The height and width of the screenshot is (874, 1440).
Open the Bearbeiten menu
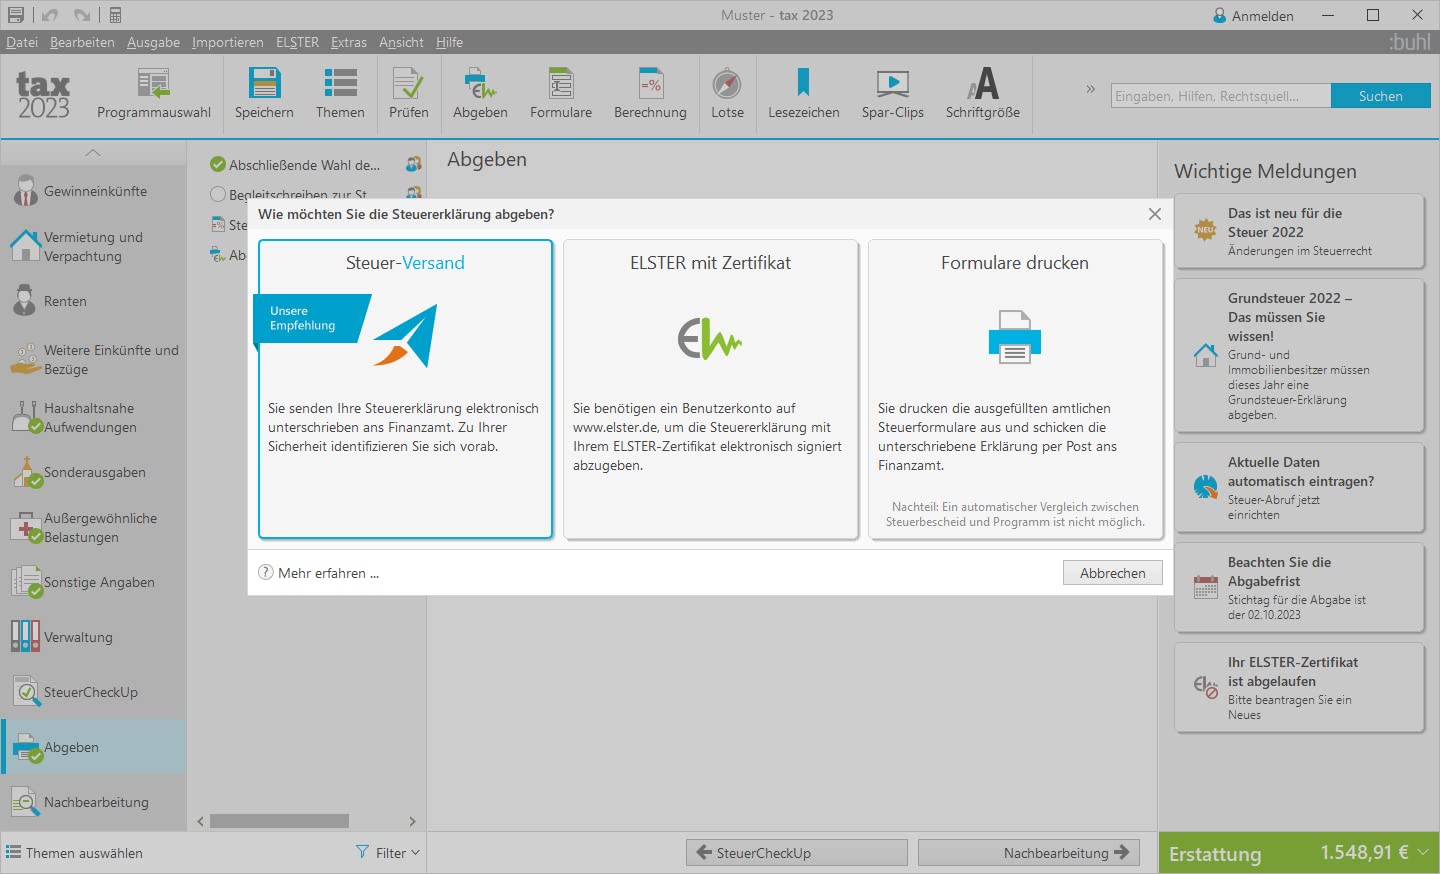[82, 42]
